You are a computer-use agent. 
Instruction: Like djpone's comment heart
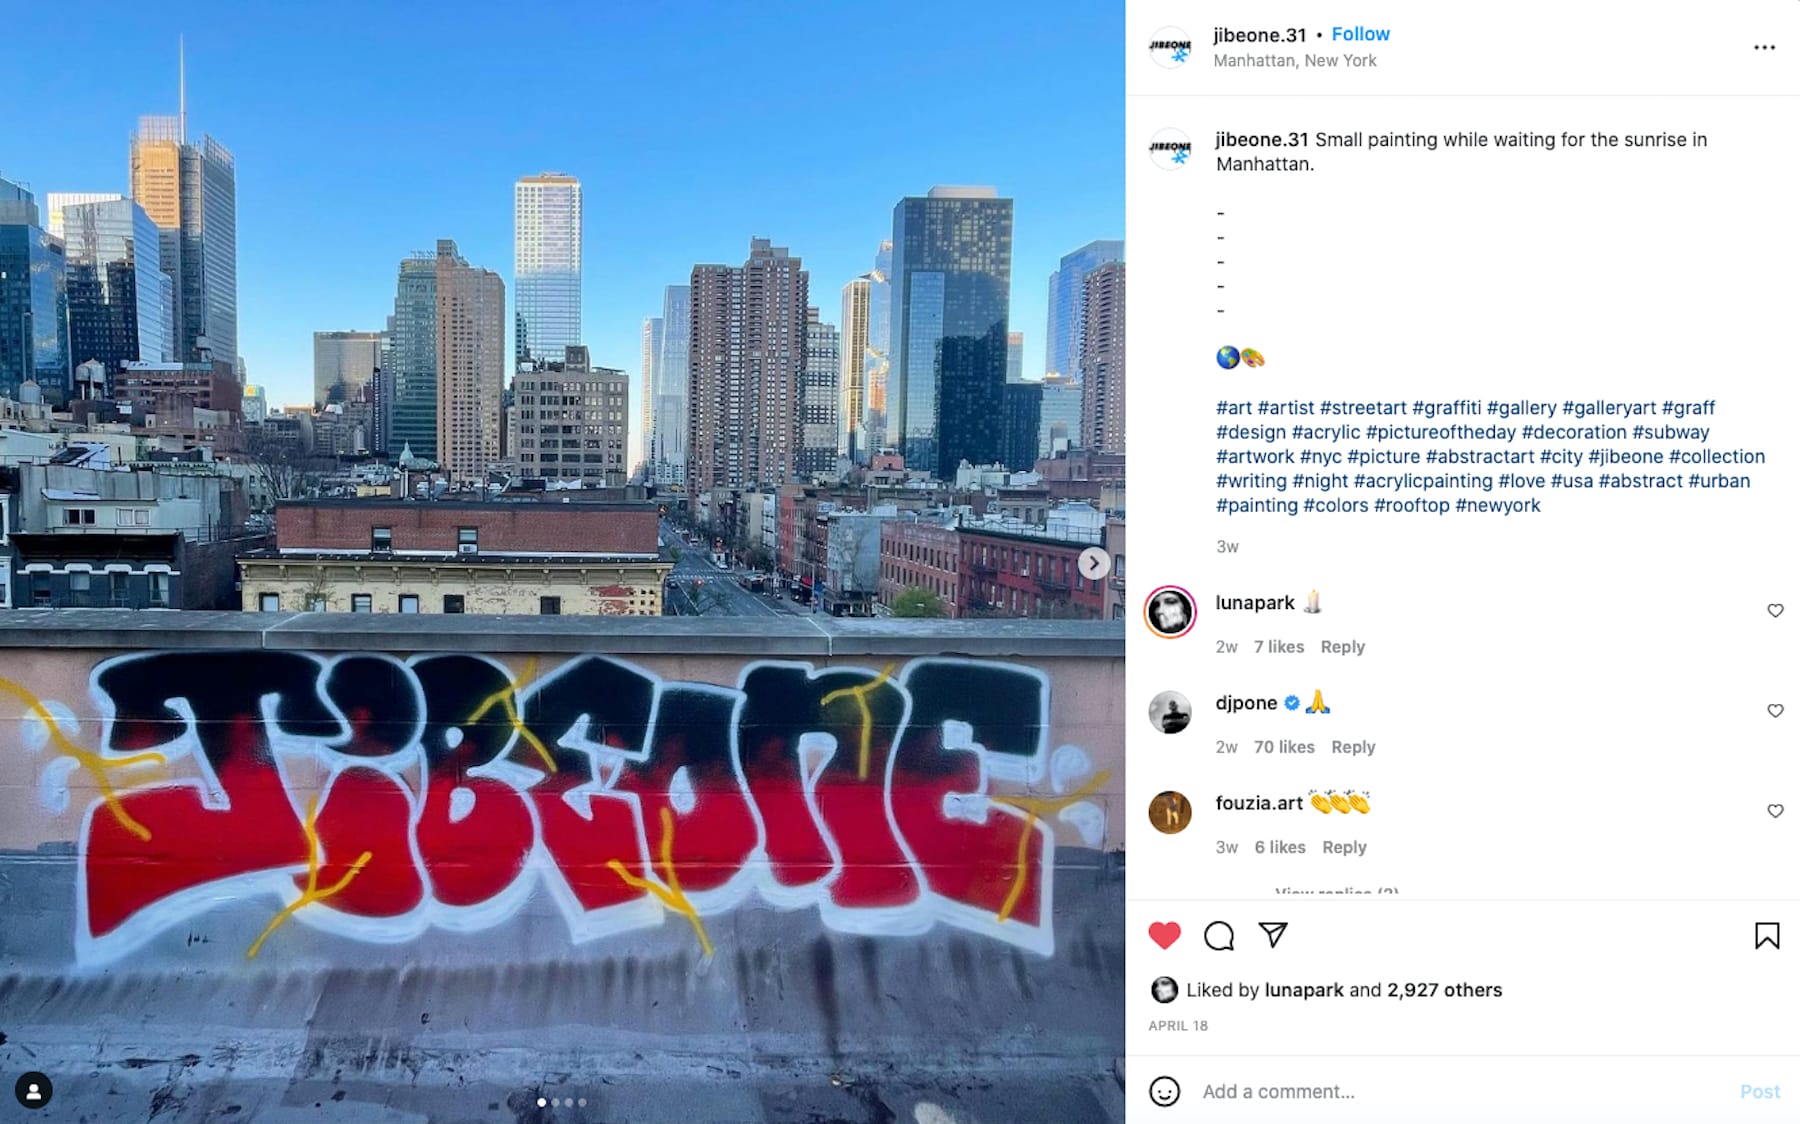(x=1775, y=711)
